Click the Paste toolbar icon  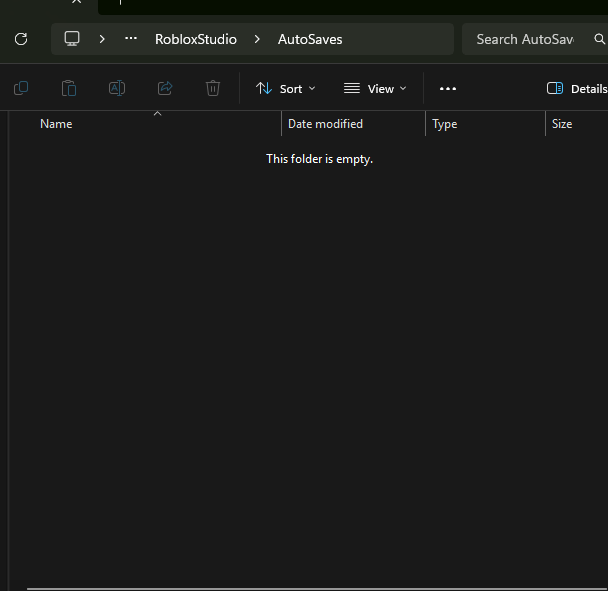coord(69,88)
